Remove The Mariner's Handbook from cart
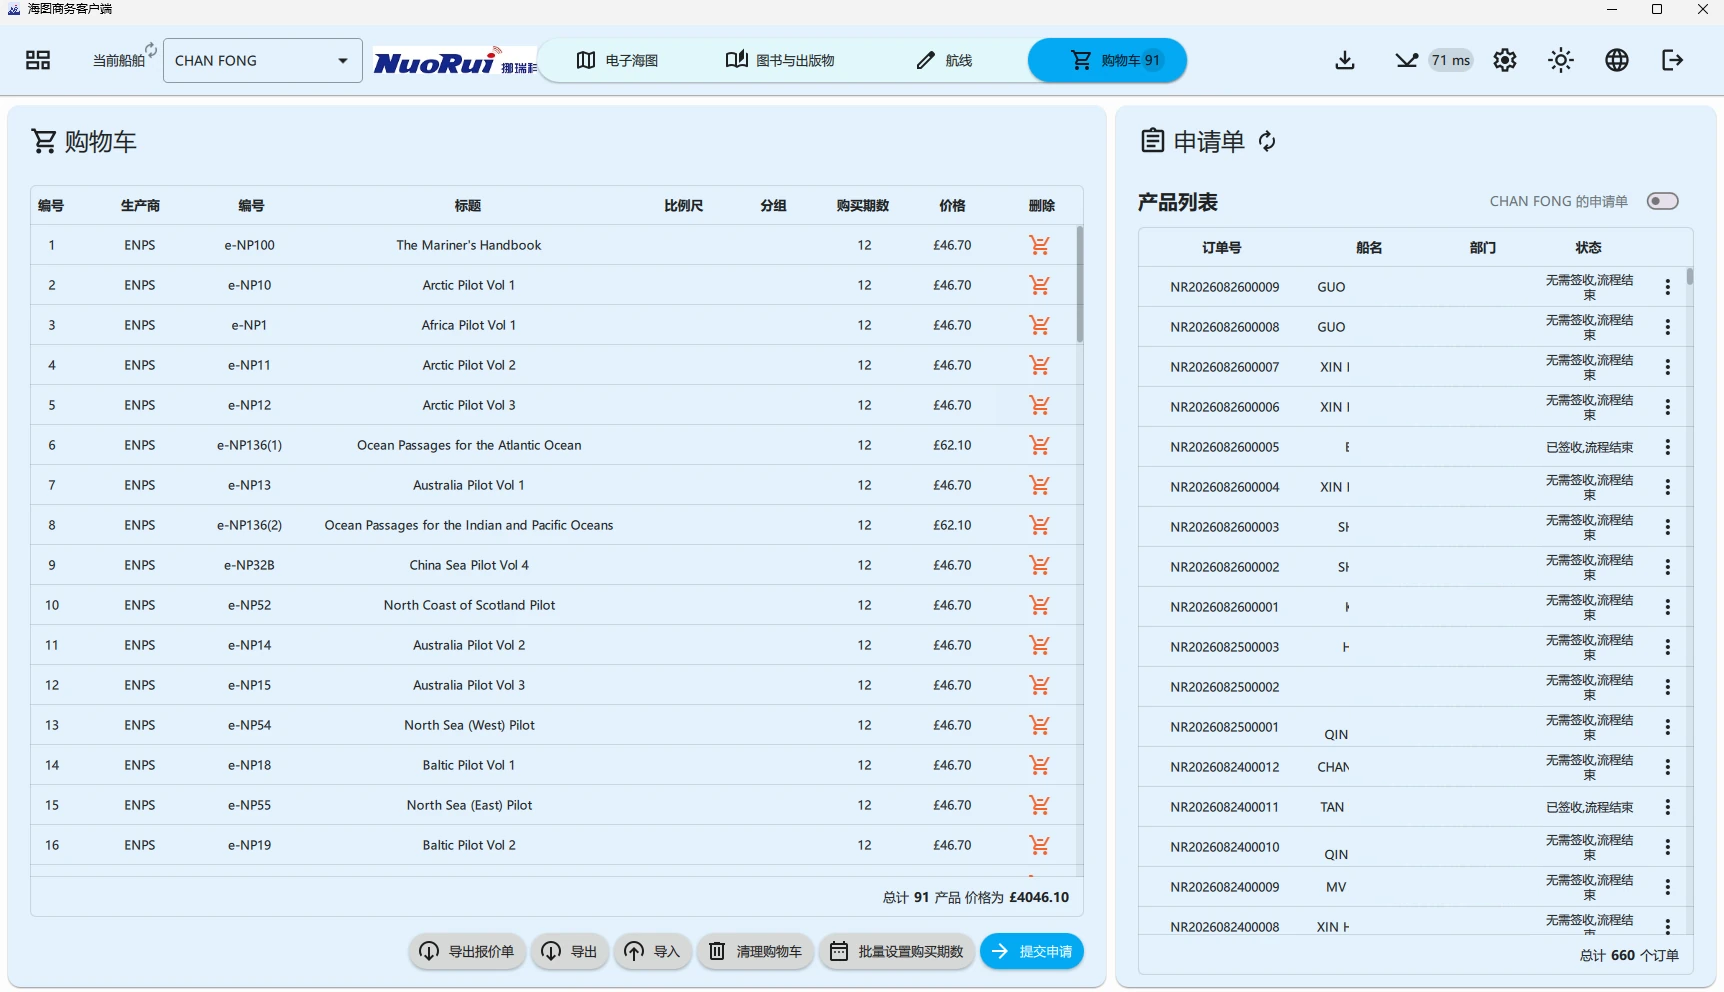1724x992 pixels. pyautogui.click(x=1040, y=245)
